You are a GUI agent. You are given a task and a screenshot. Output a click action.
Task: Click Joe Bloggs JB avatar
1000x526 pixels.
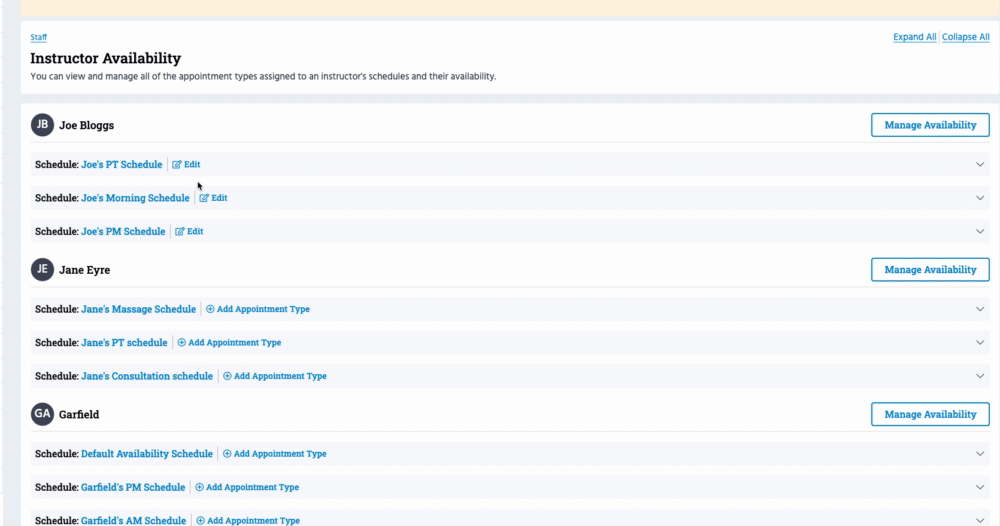click(x=42, y=125)
